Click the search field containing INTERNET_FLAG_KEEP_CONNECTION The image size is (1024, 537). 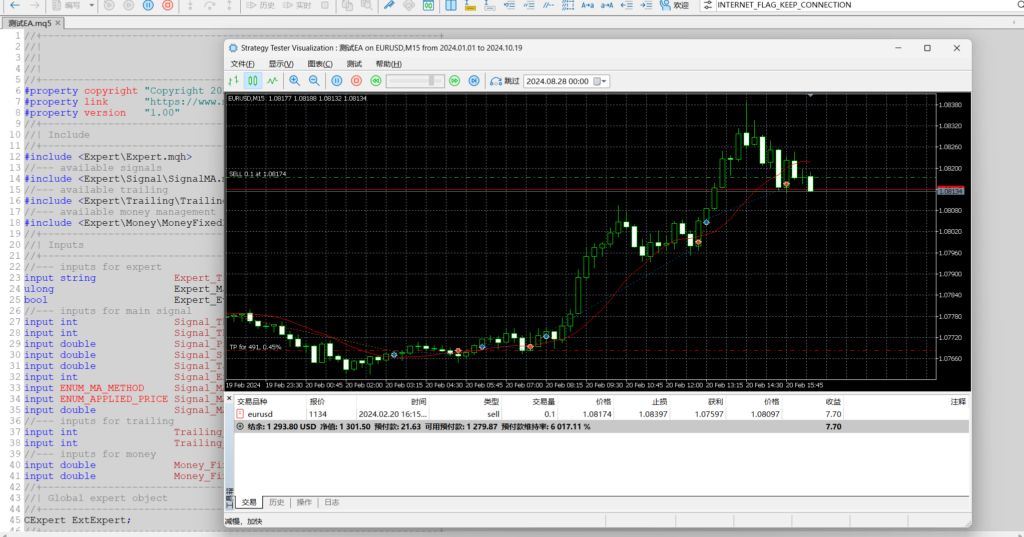[865, 5]
